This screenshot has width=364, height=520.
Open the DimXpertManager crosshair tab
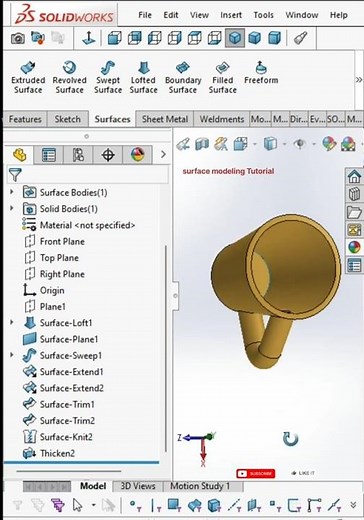click(108, 155)
